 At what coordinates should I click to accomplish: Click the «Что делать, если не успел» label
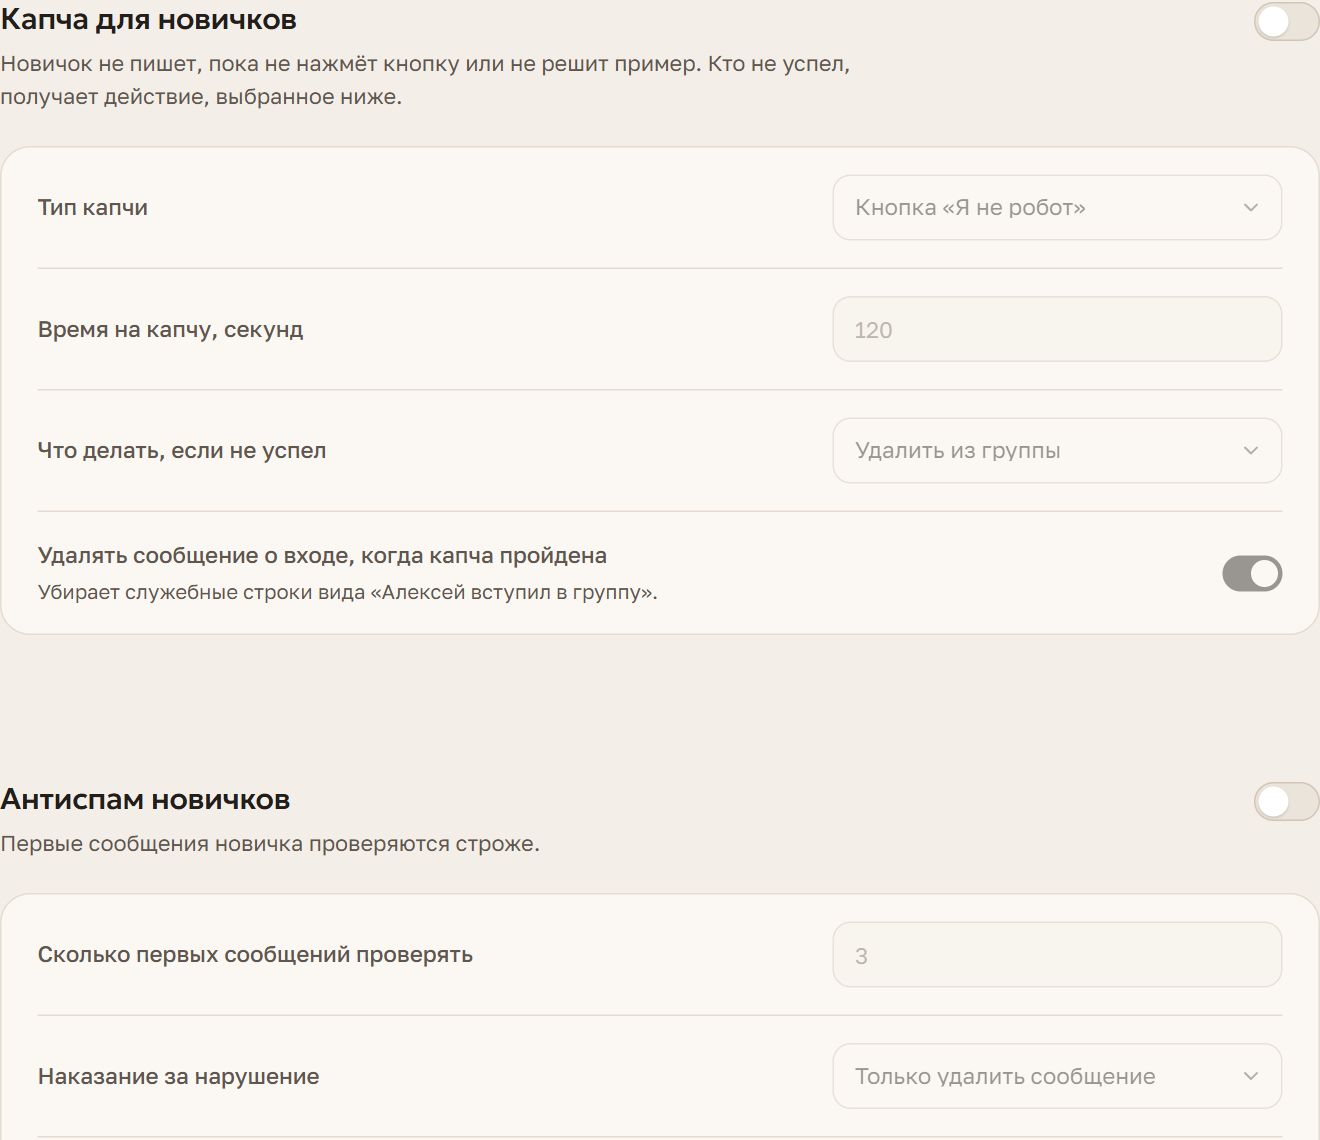click(182, 450)
